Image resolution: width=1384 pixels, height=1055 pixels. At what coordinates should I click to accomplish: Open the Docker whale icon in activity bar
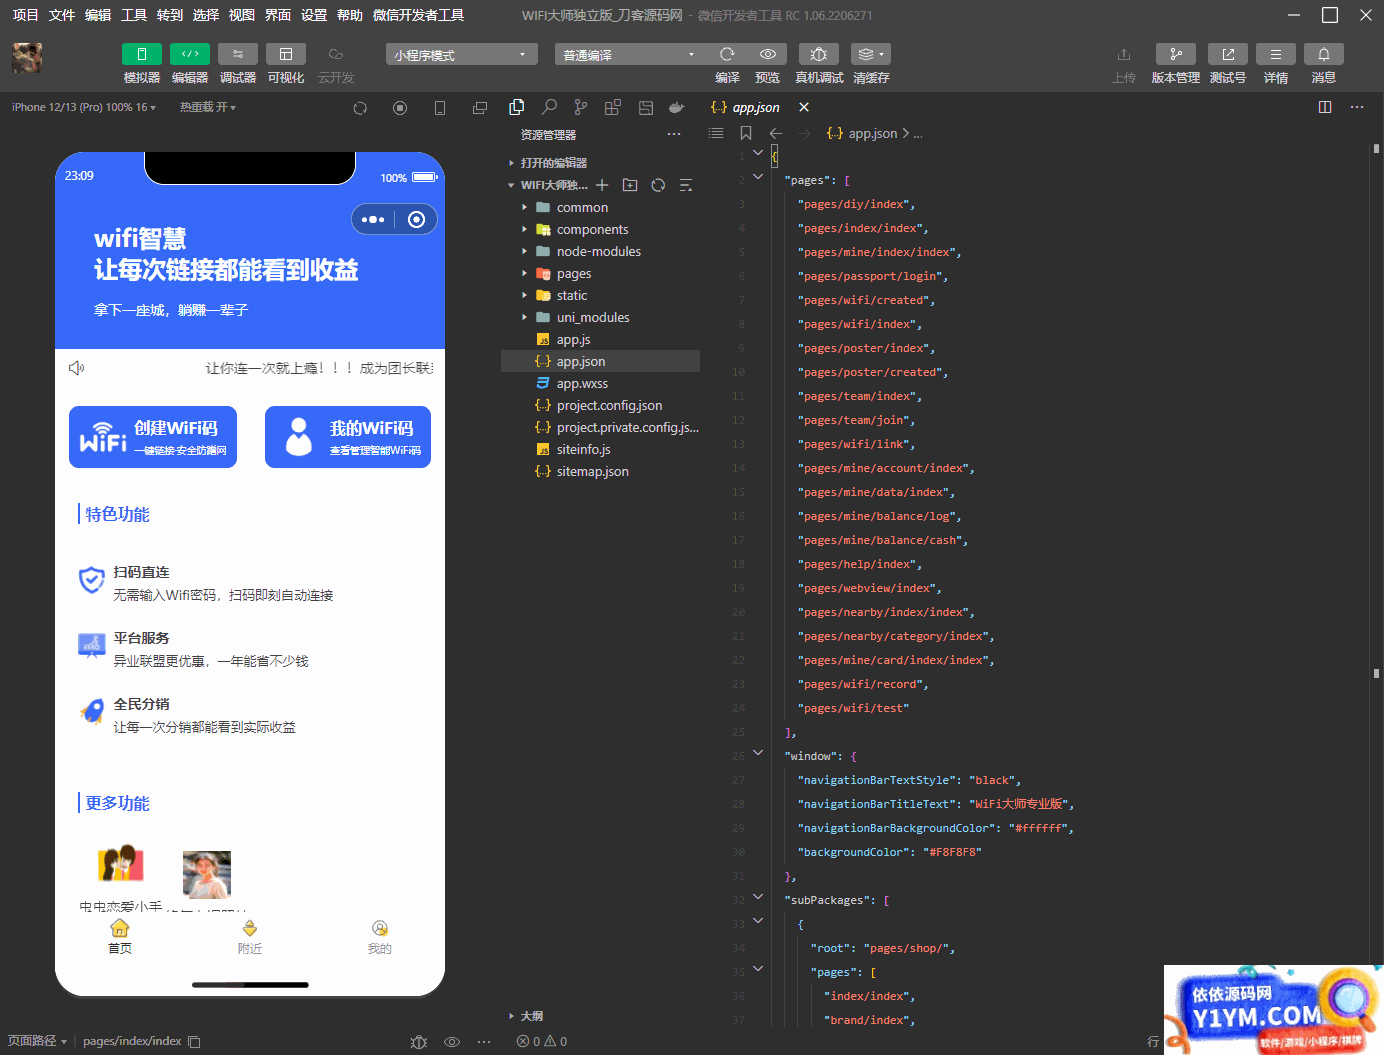[677, 107]
